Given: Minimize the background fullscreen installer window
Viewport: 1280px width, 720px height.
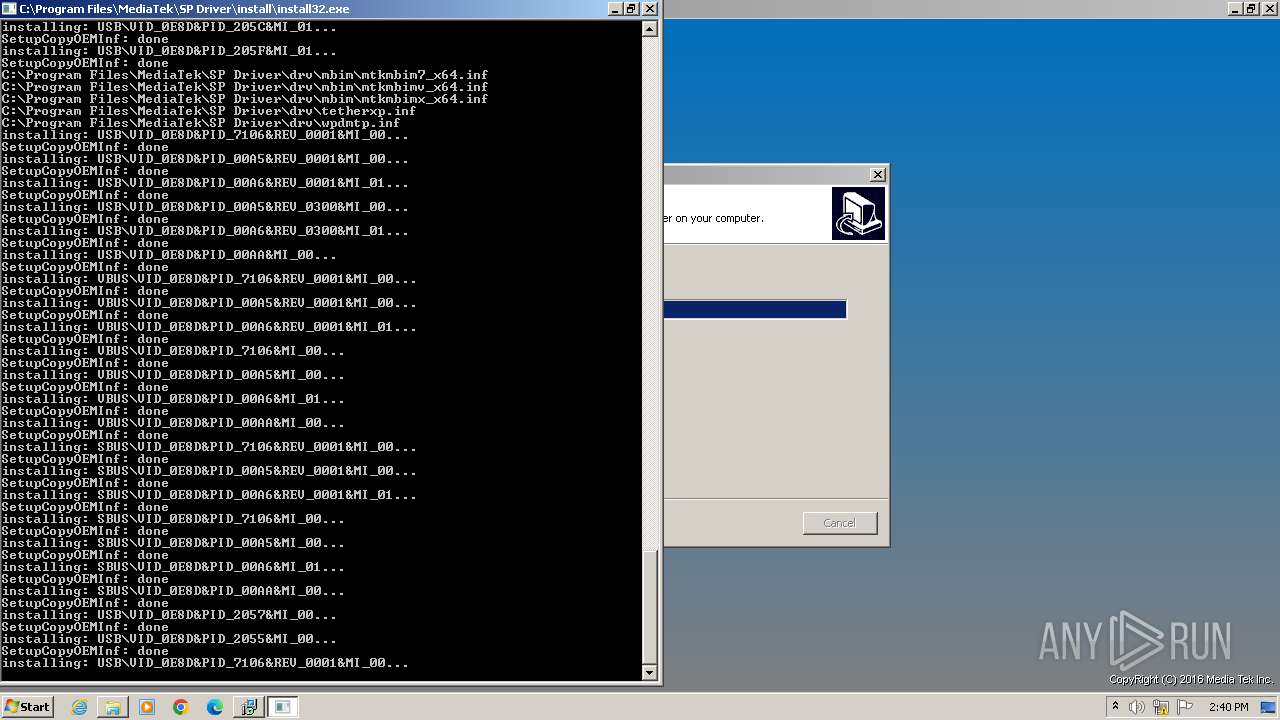Looking at the screenshot, I should point(1234,8).
